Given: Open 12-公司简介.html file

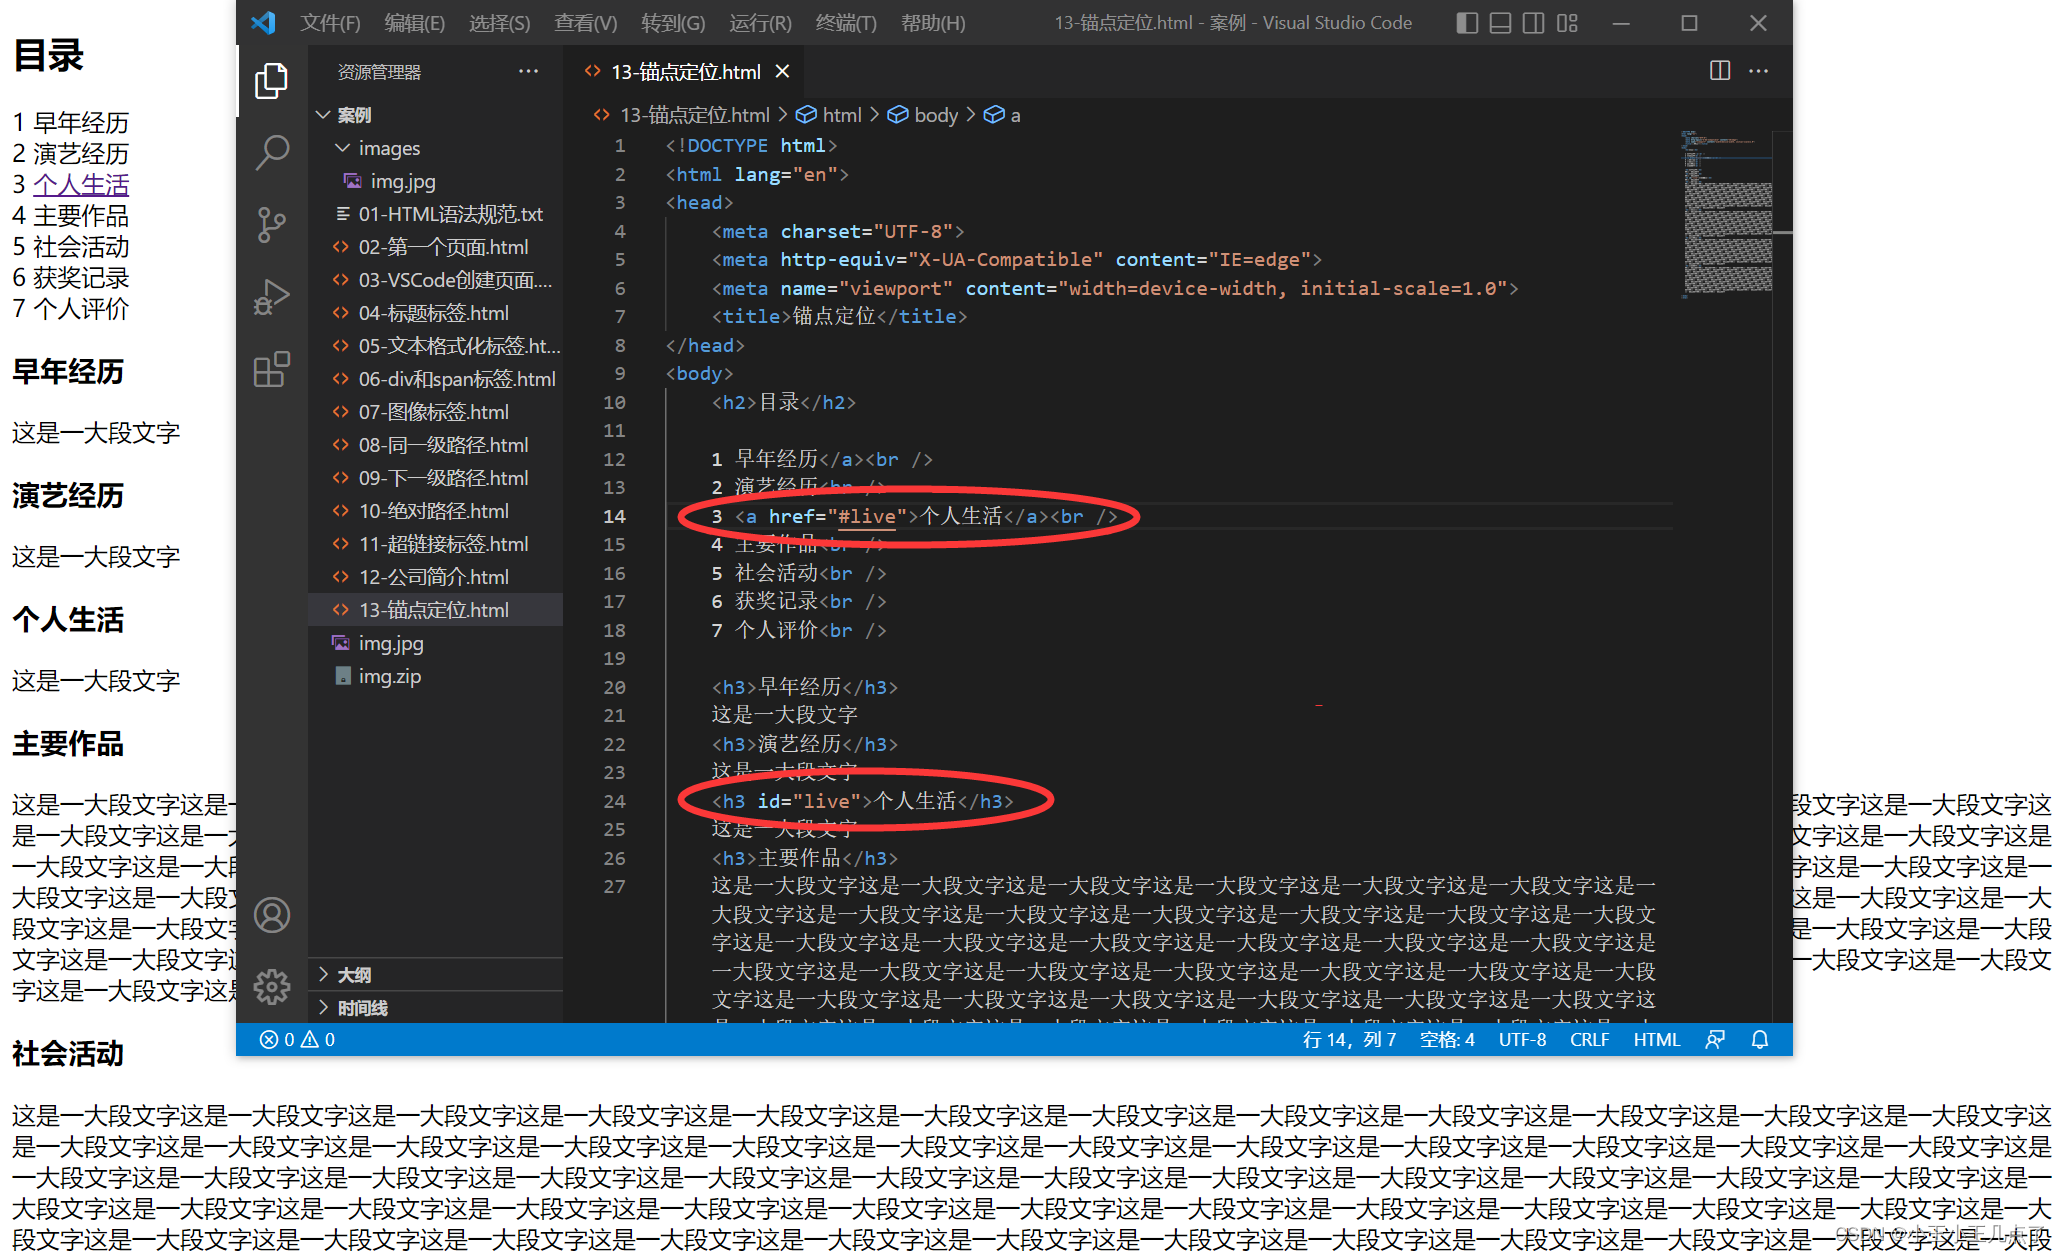Looking at the screenshot, I should [x=435, y=577].
